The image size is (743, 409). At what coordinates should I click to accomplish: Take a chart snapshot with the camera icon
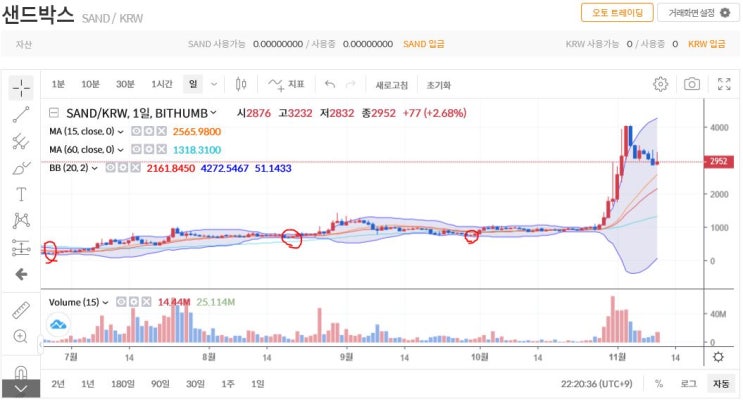click(691, 84)
